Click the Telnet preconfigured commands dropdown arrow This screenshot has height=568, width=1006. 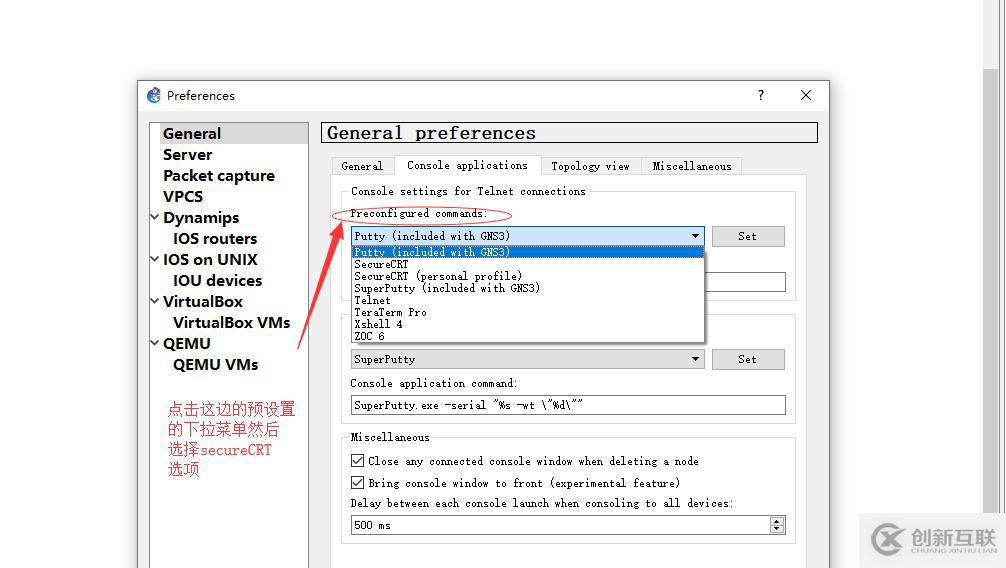(x=695, y=236)
